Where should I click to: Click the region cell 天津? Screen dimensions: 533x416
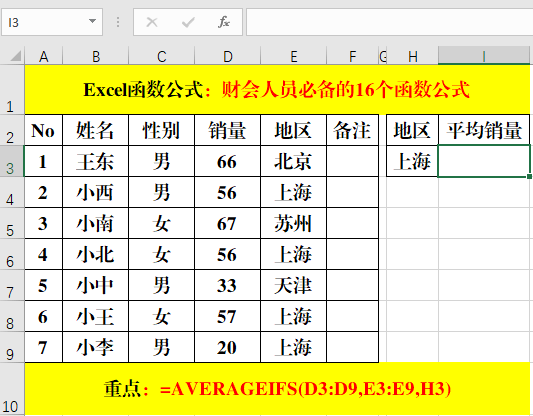(293, 285)
